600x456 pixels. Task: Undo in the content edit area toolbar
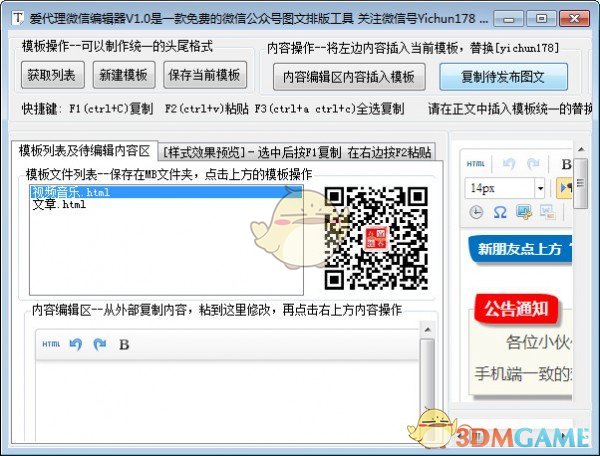[x=75, y=344]
